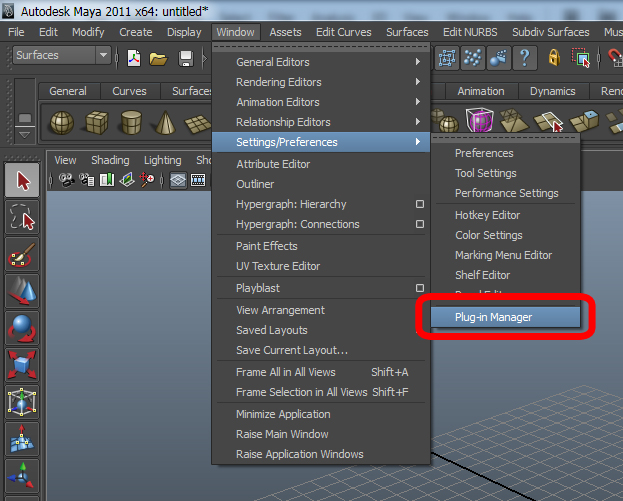Click the Save Scene floppy icon
Viewport: 623px width, 501px height.
(186, 59)
